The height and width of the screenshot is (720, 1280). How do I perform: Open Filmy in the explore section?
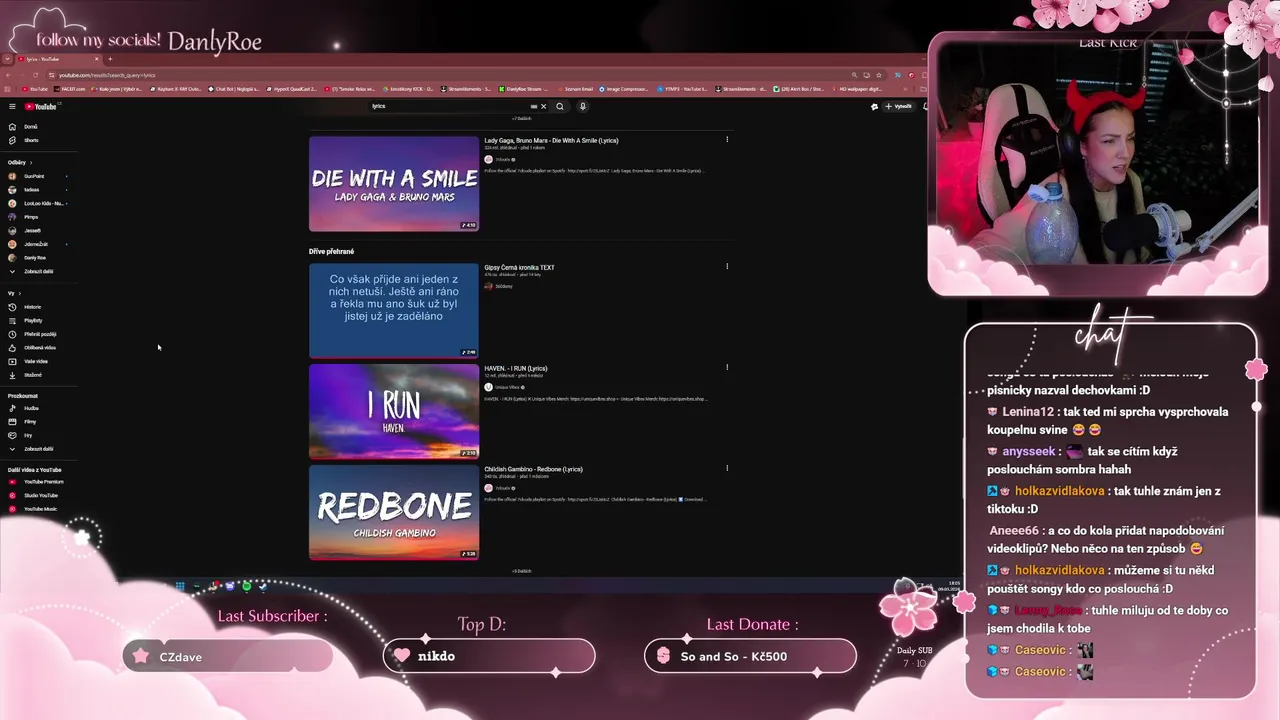pyautogui.click(x=30, y=422)
